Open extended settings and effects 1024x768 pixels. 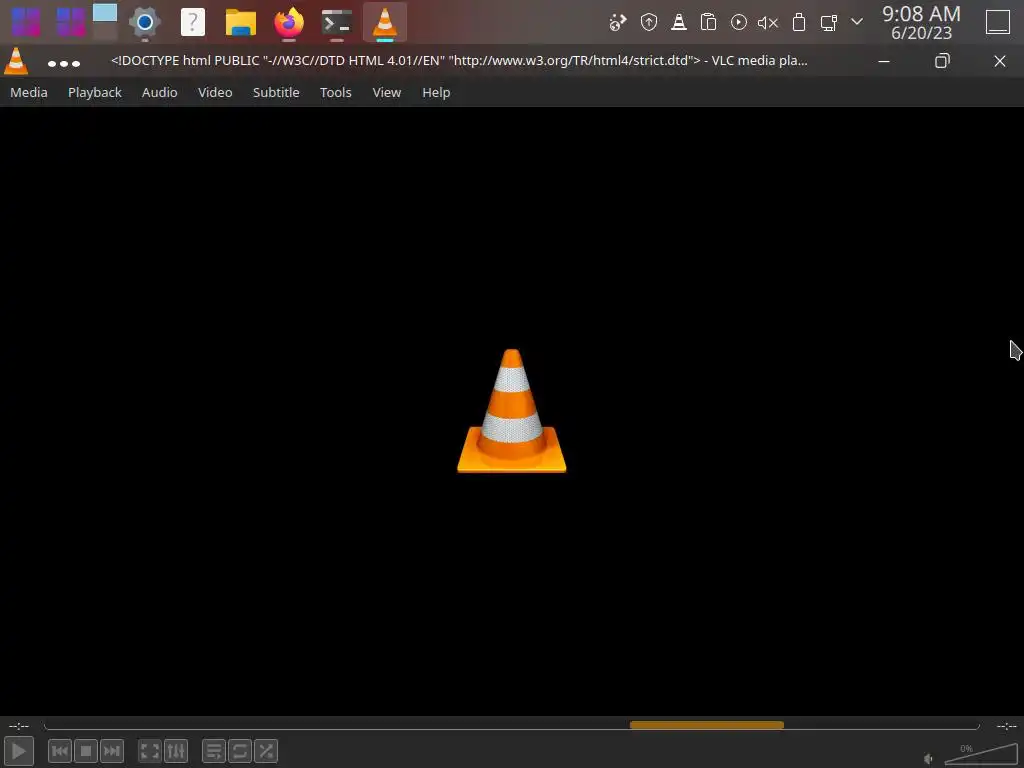176,751
